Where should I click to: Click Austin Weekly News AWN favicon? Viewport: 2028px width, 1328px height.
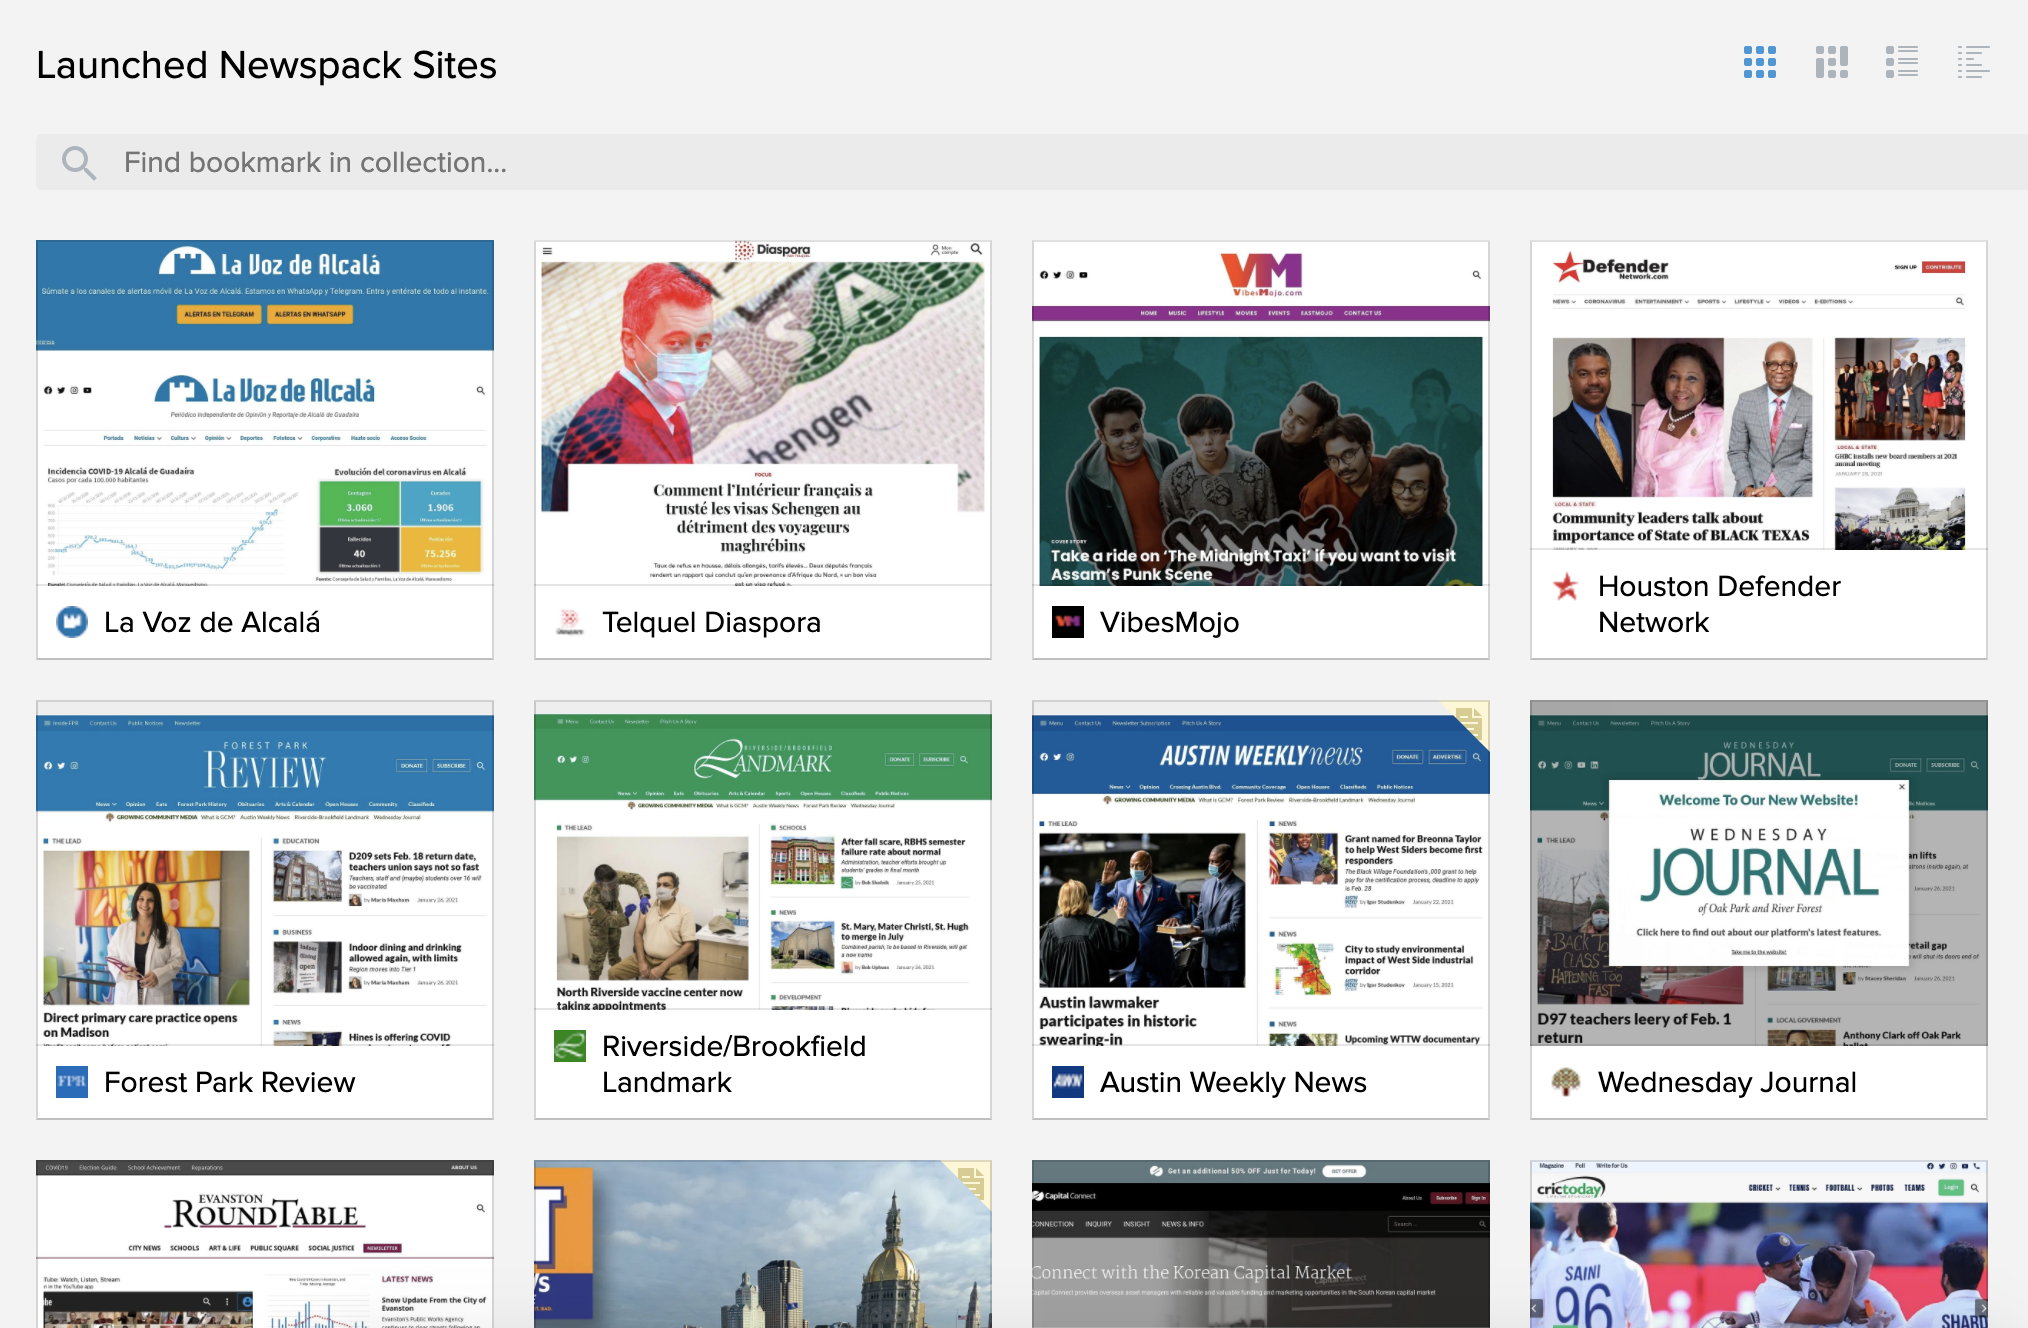coord(1068,1082)
